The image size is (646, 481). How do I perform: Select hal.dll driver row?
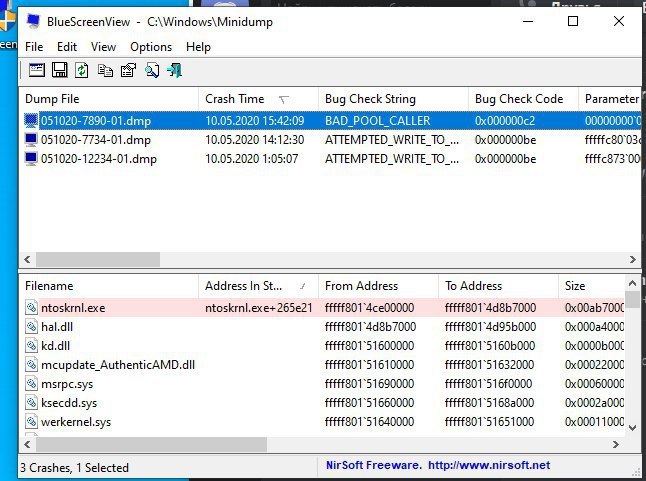(321, 327)
